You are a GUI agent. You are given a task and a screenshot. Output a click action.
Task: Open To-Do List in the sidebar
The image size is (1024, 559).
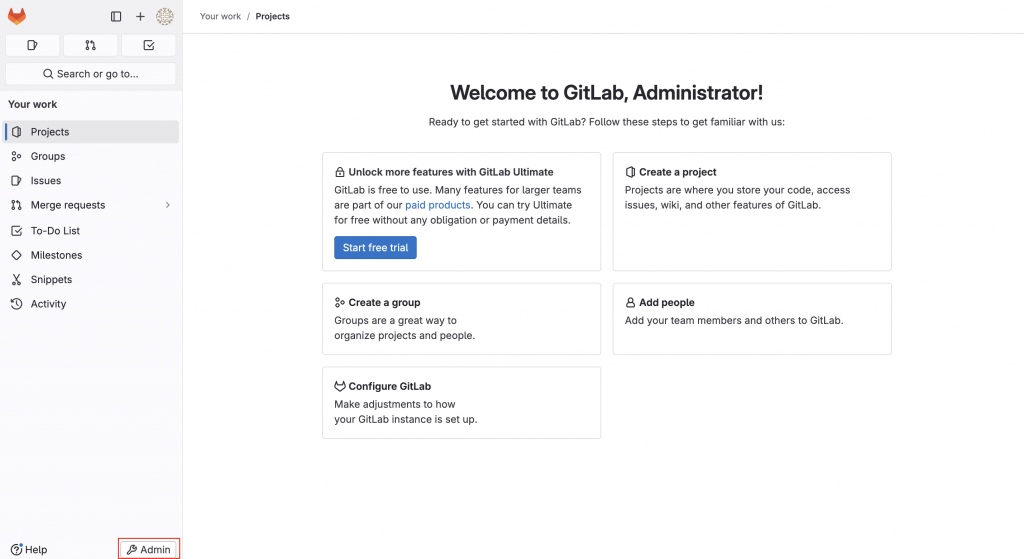click(91, 231)
